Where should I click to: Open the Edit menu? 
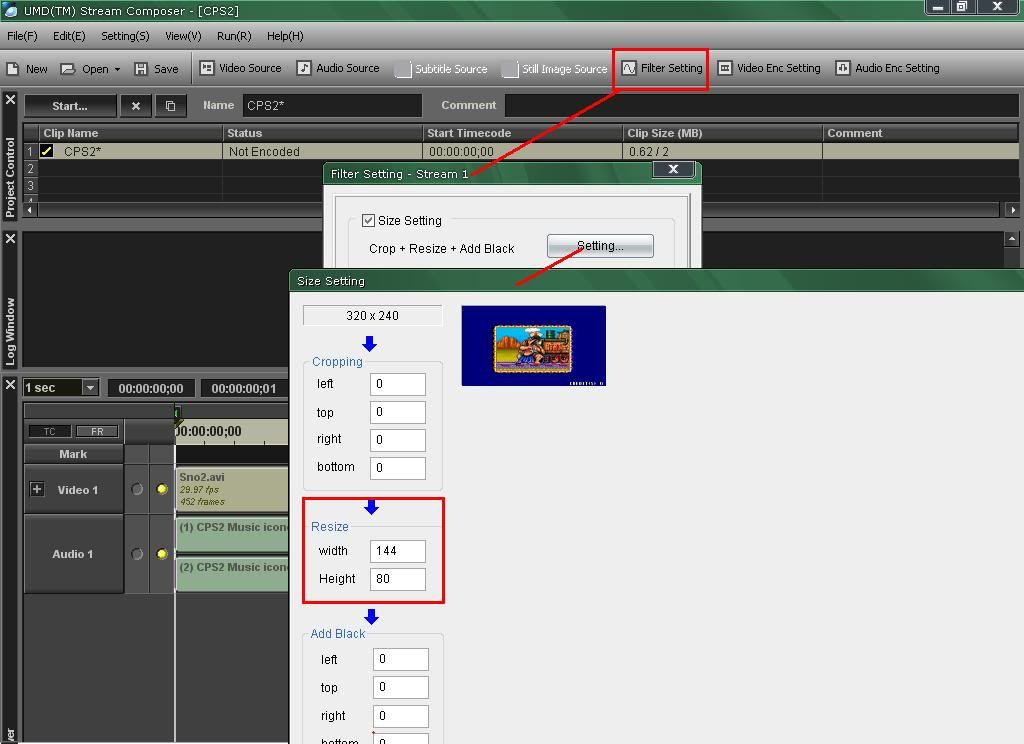[x=69, y=36]
